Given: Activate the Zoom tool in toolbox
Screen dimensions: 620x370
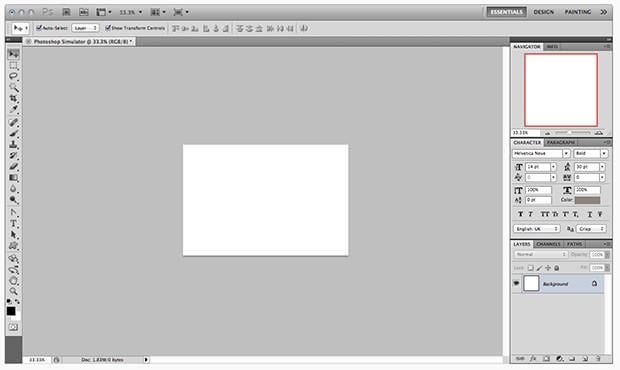Looking at the screenshot, I should click(x=13, y=291).
